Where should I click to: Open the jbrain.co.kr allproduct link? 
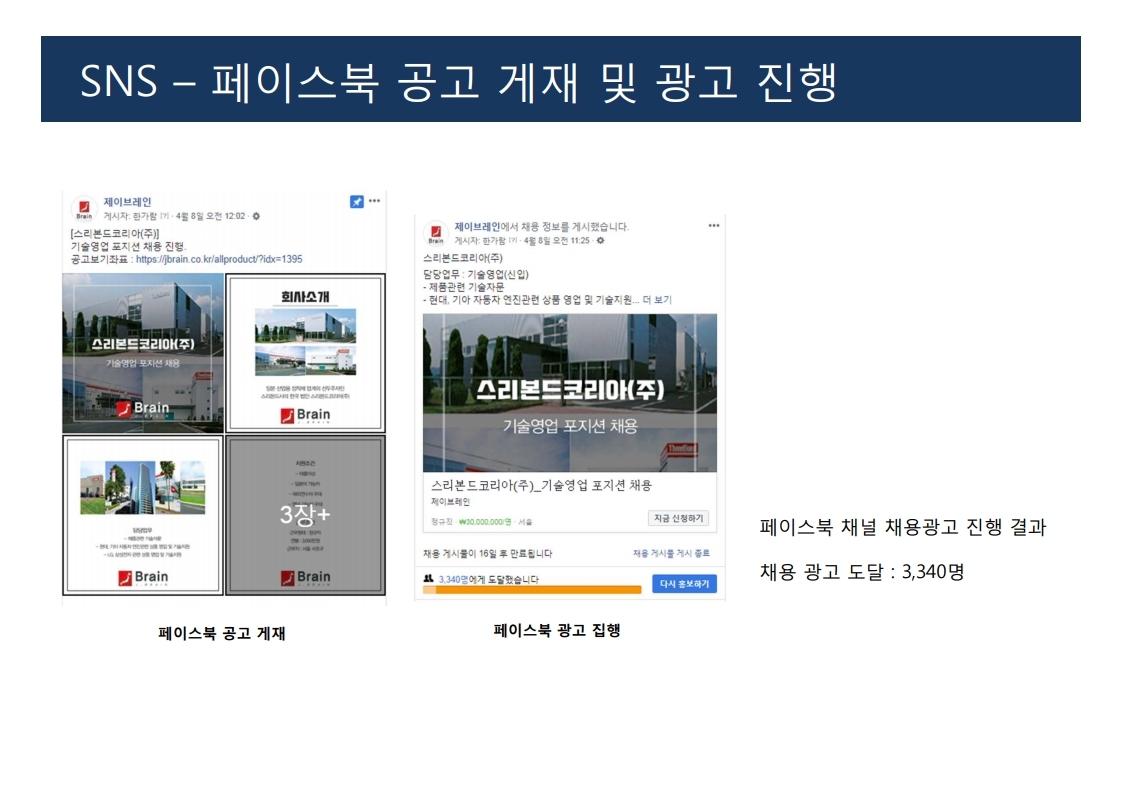point(219,259)
